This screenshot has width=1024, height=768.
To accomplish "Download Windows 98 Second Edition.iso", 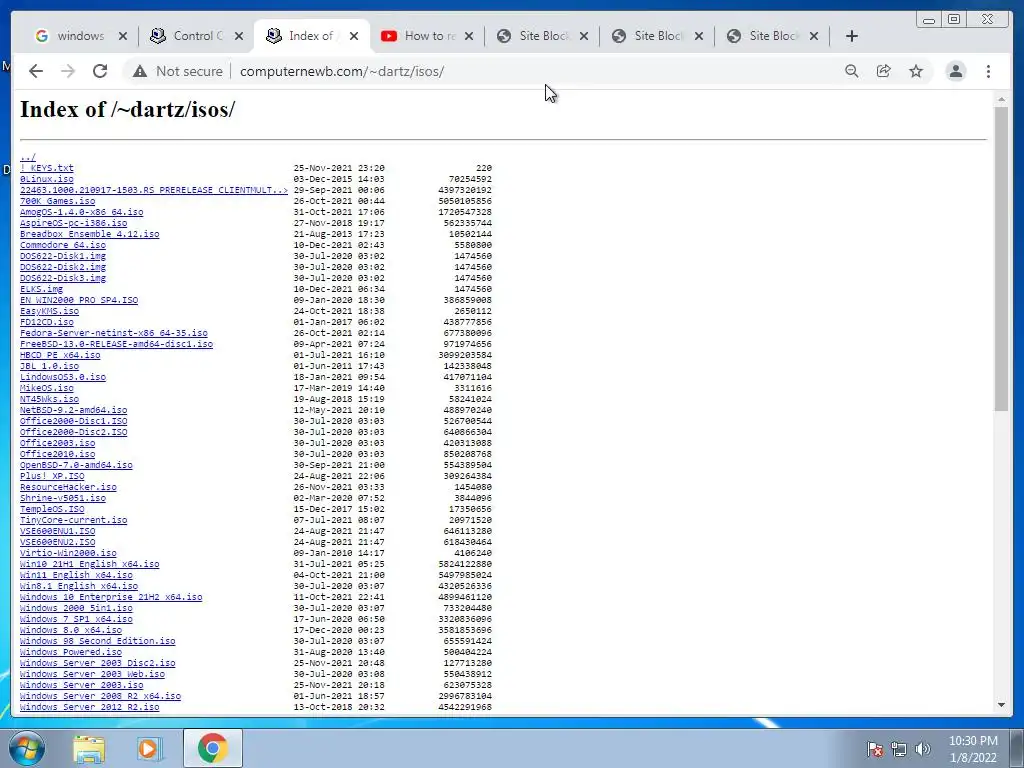I will pos(97,641).
